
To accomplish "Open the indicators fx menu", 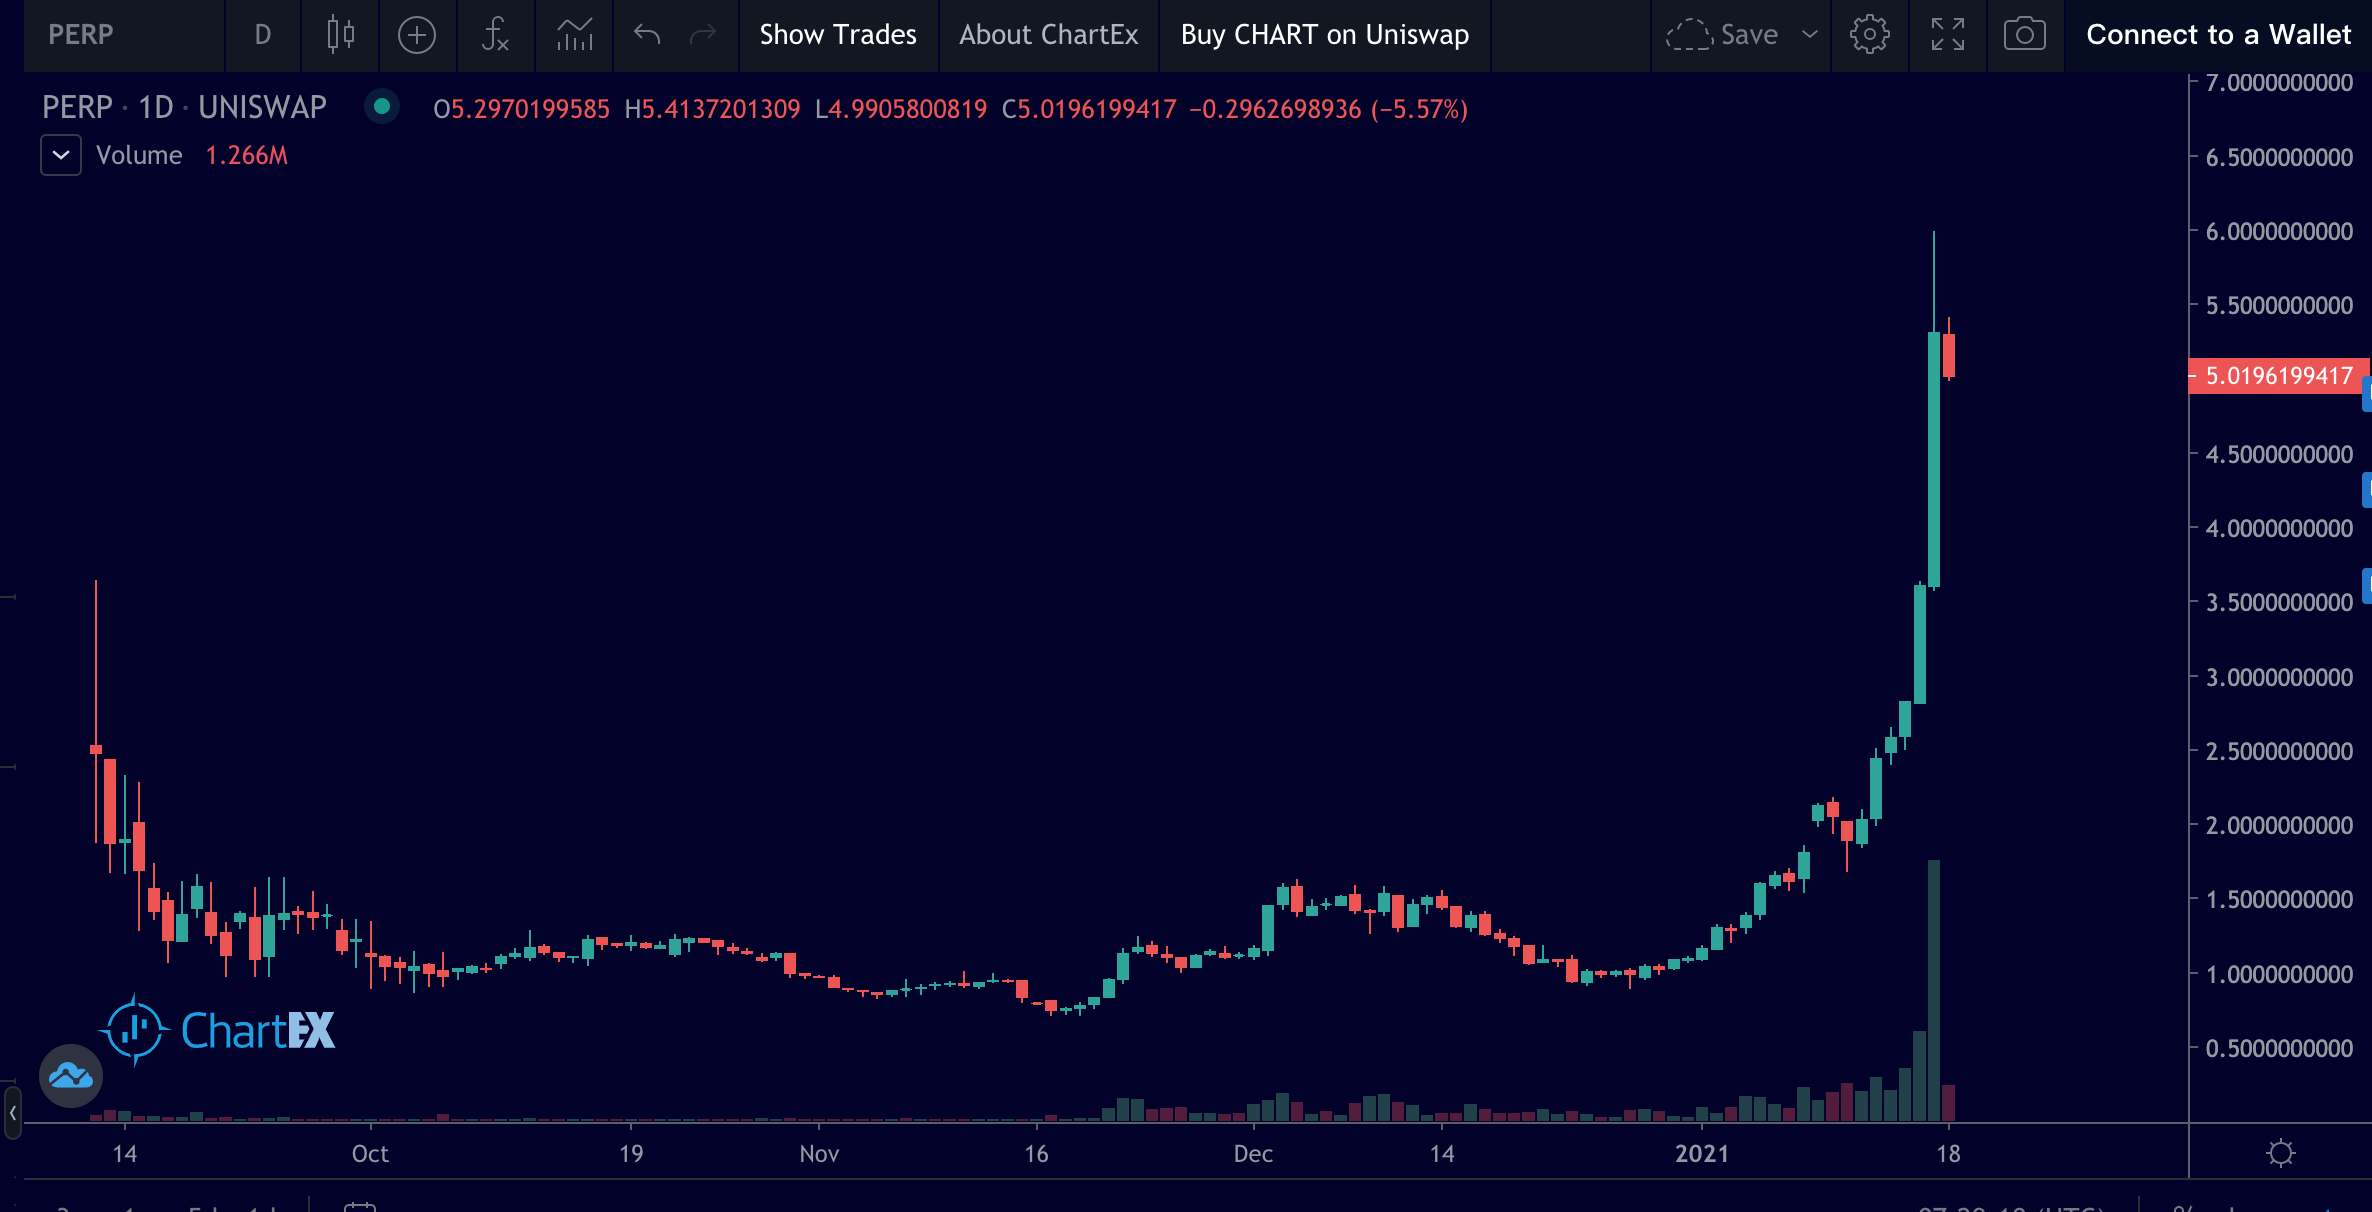I will (x=495, y=35).
